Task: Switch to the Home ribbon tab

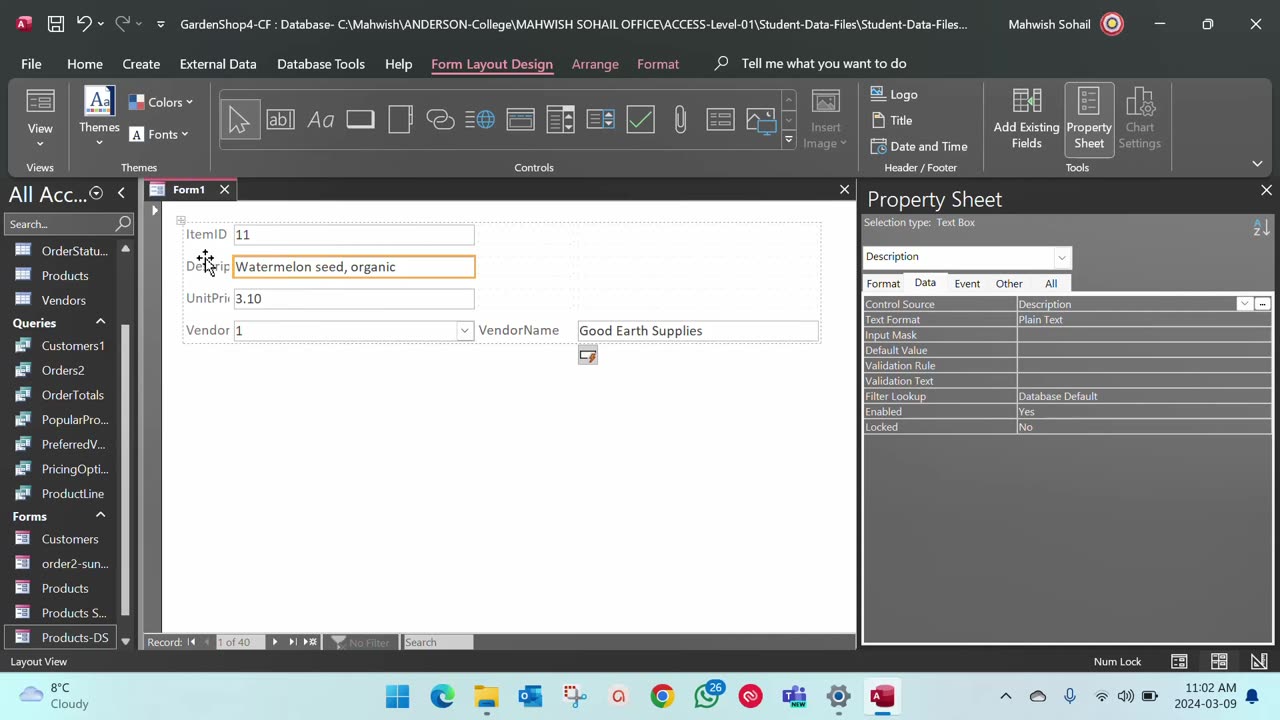Action: (85, 64)
